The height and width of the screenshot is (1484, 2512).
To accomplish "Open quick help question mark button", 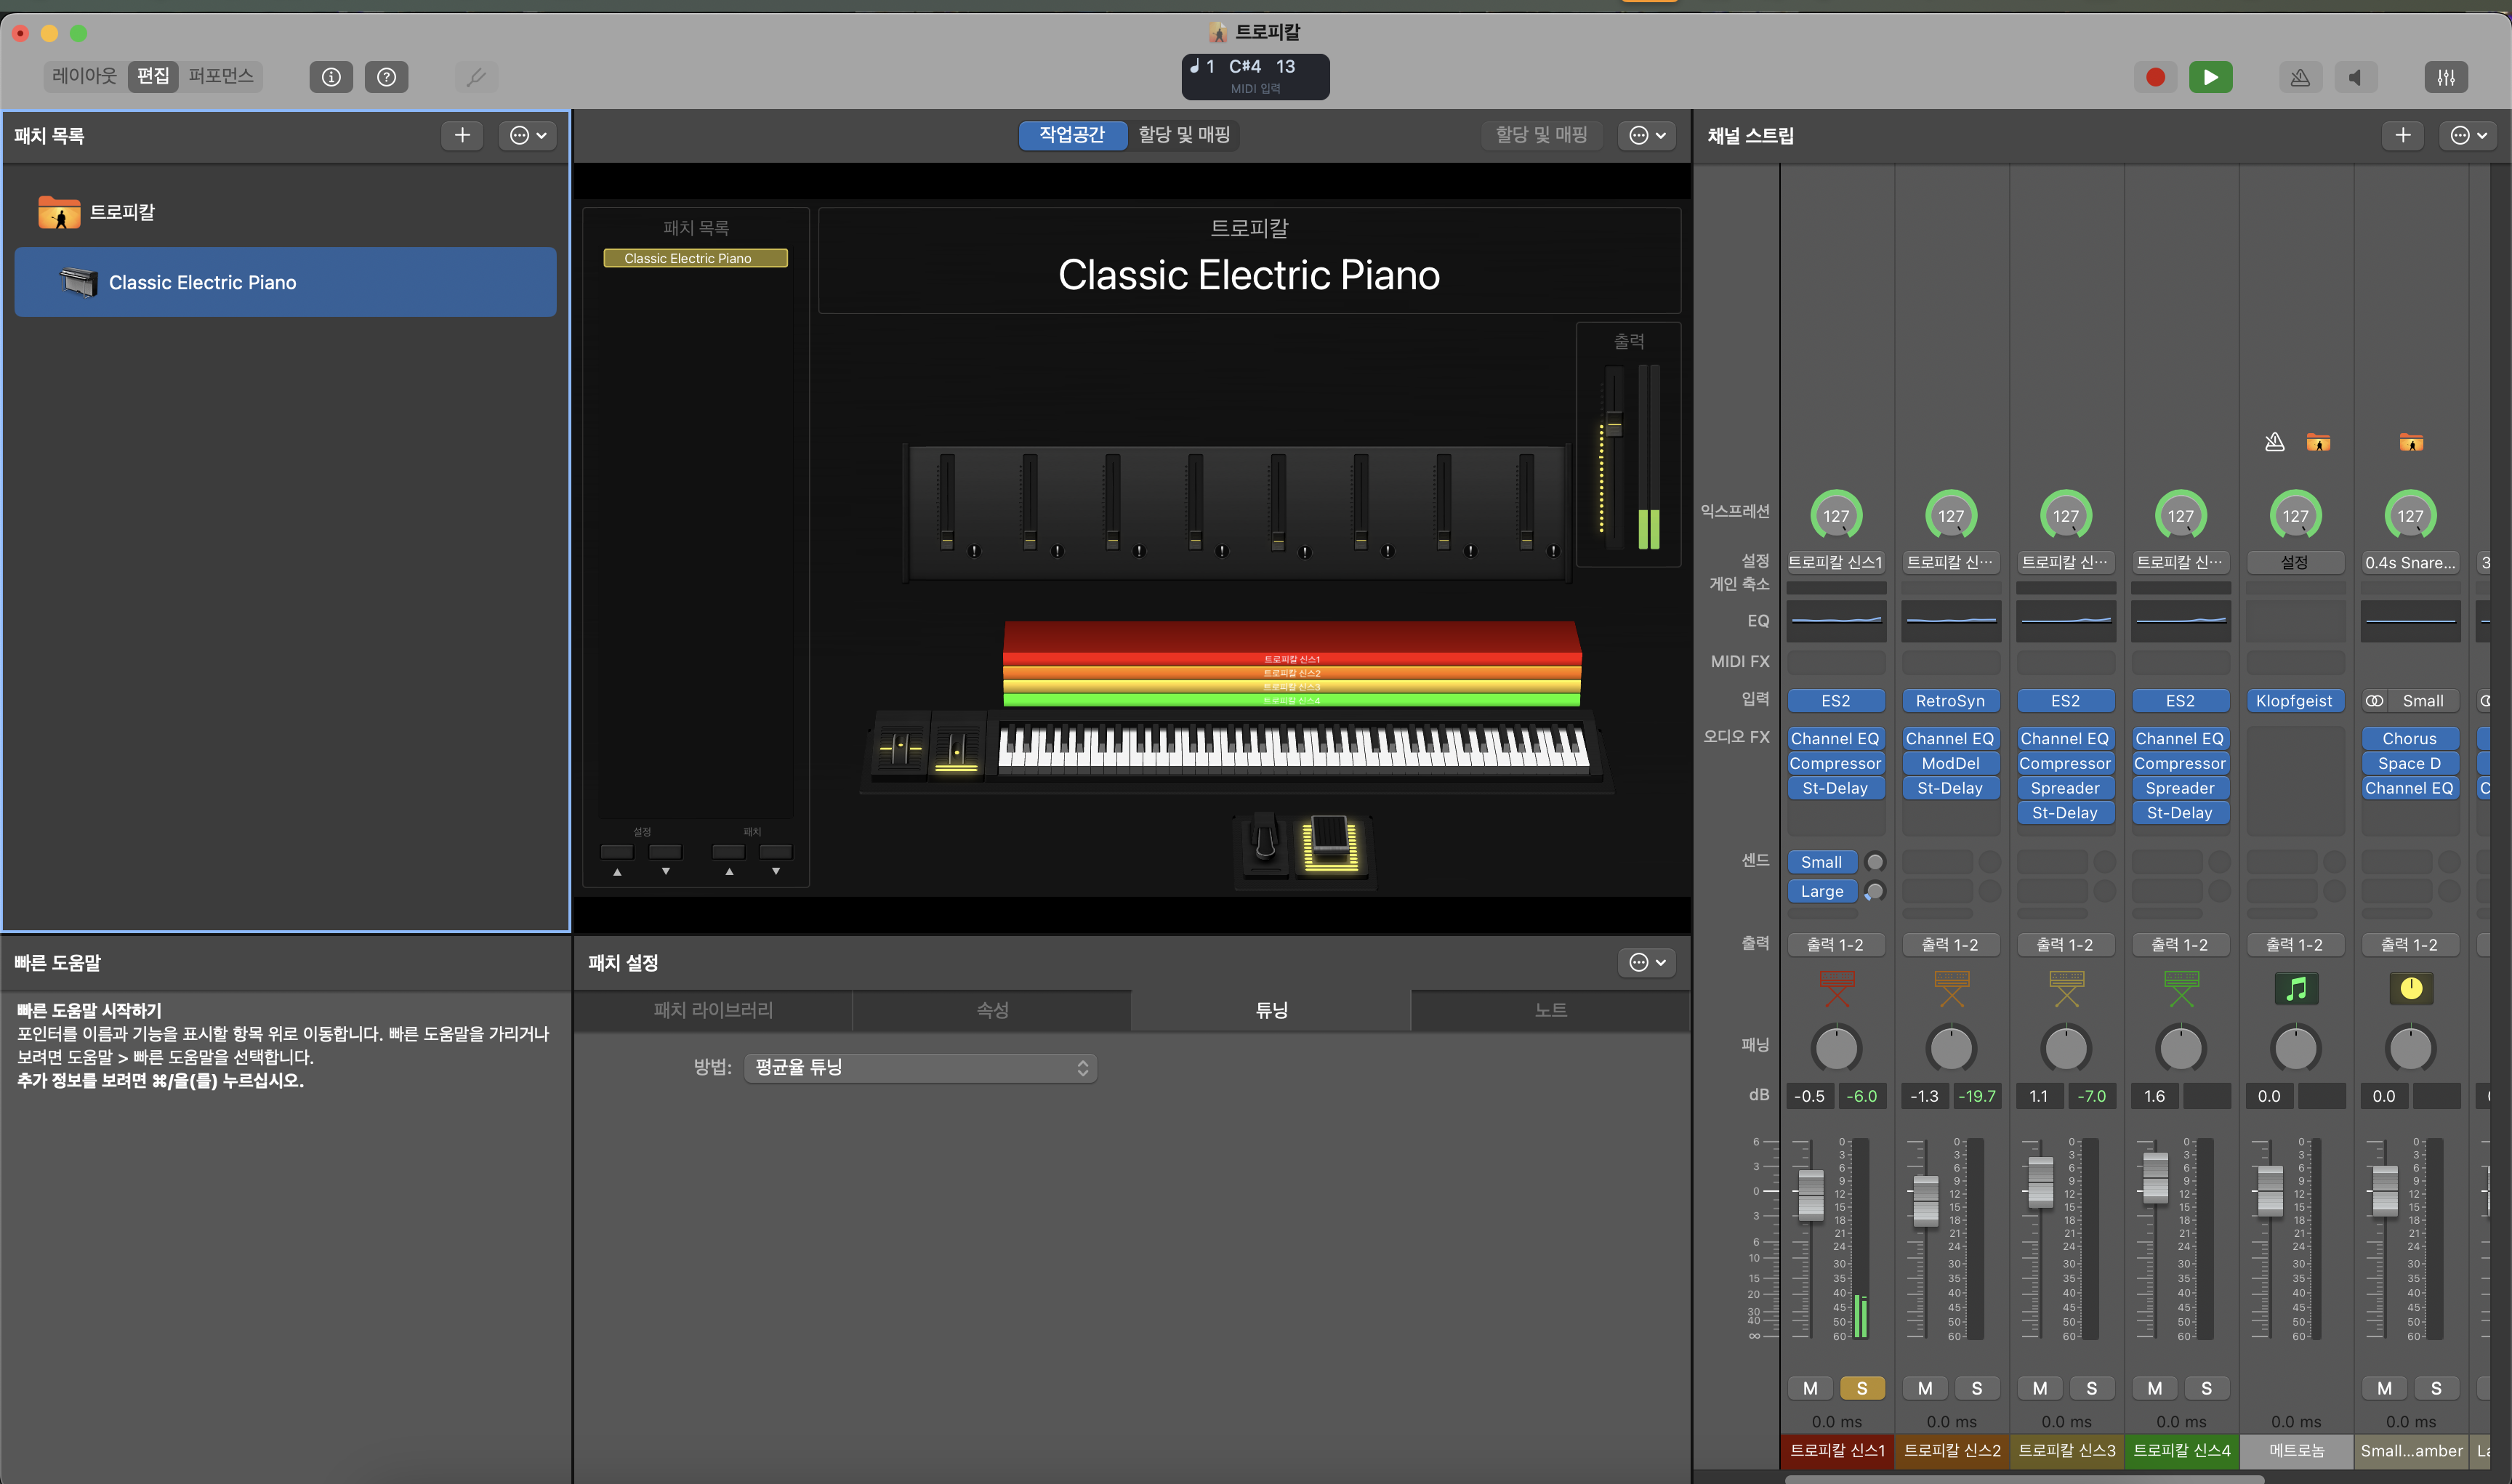I will click(386, 77).
